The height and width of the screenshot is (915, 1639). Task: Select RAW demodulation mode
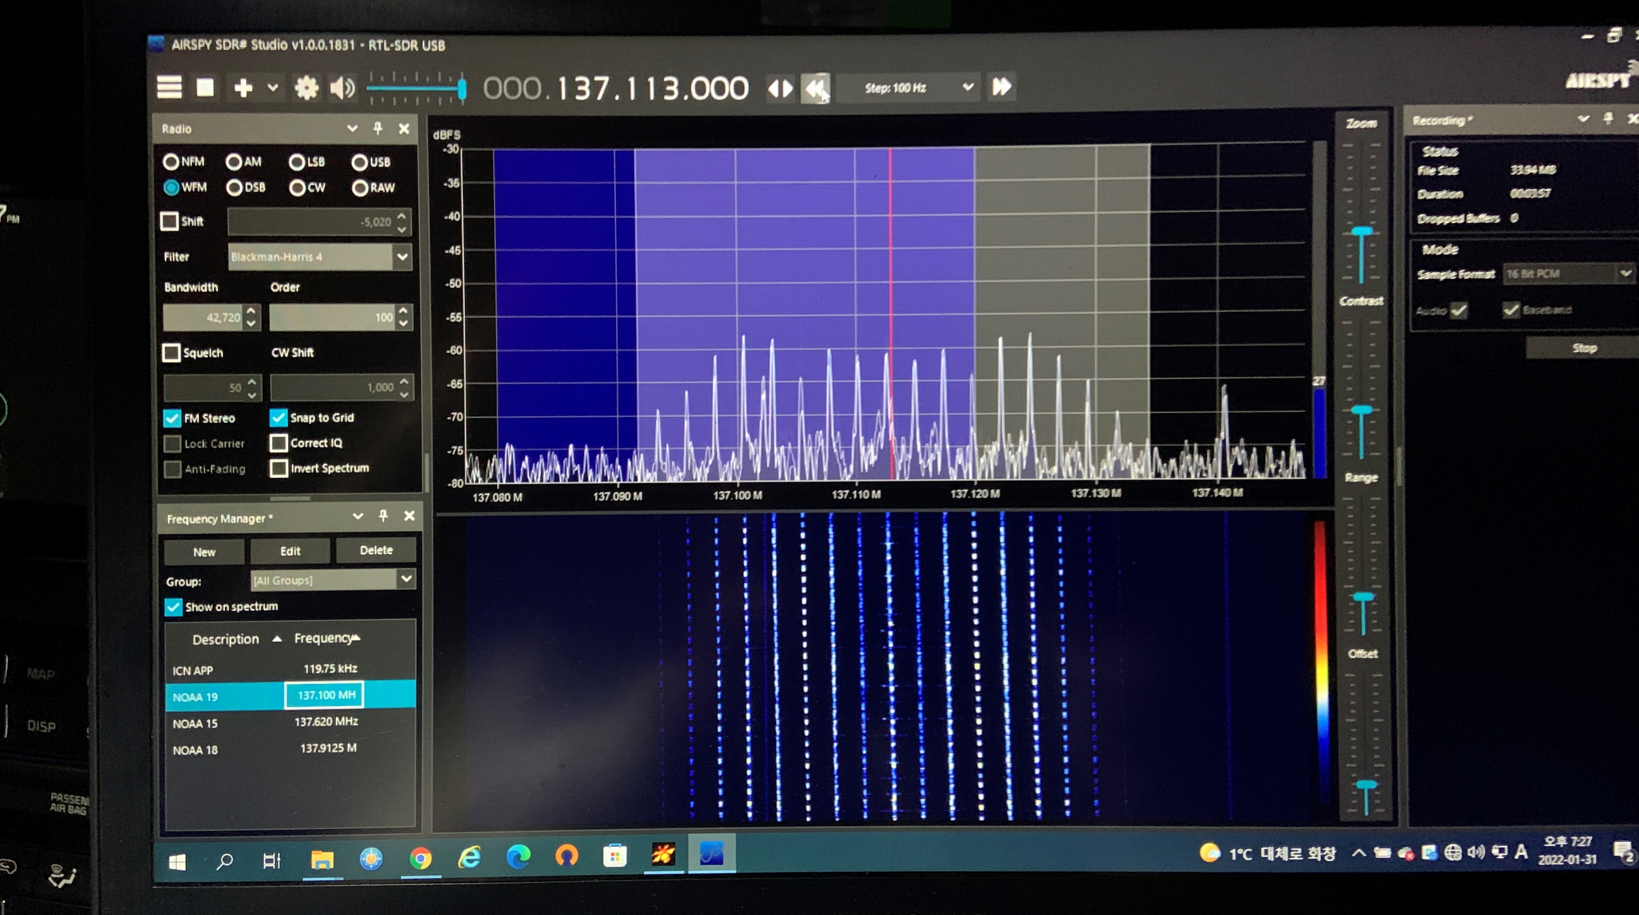[359, 187]
